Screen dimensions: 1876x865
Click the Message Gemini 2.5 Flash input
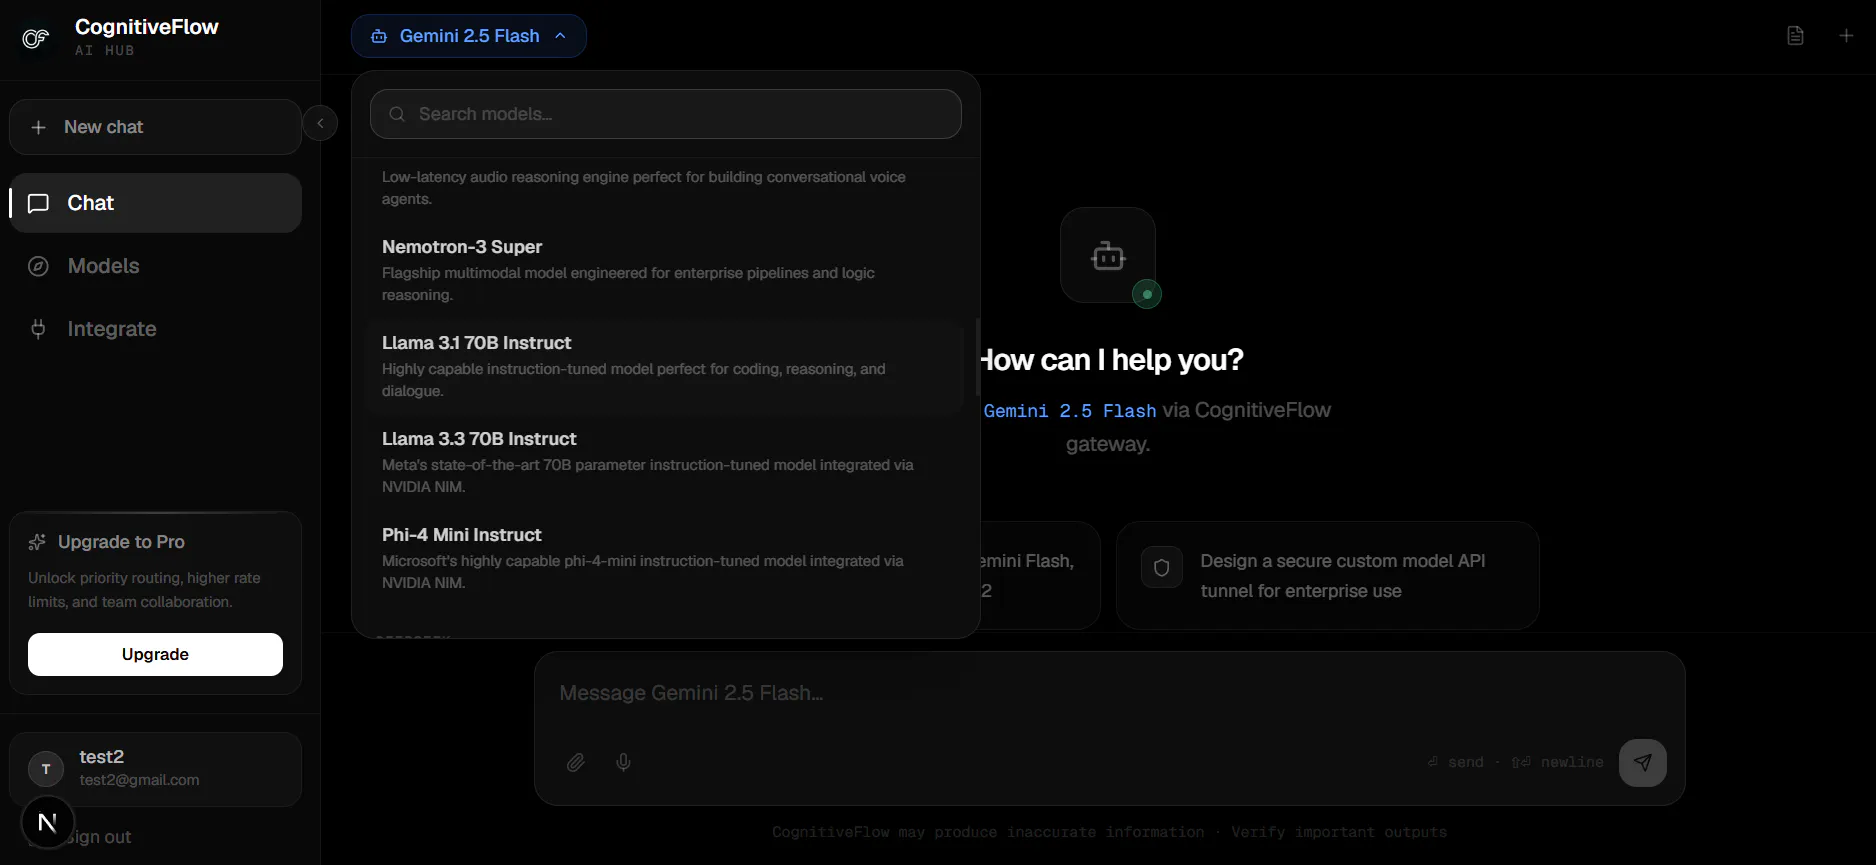point(1110,693)
